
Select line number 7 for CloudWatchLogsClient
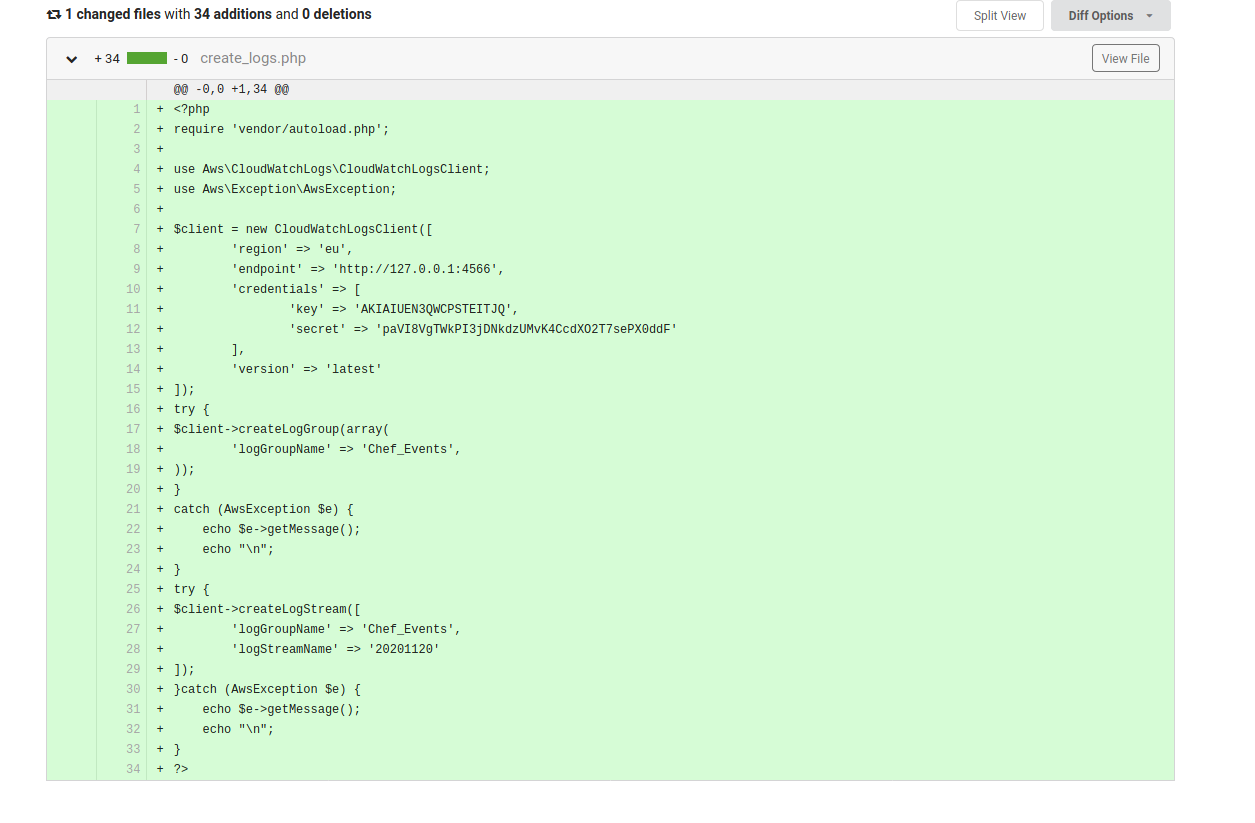pyautogui.click(x=136, y=230)
